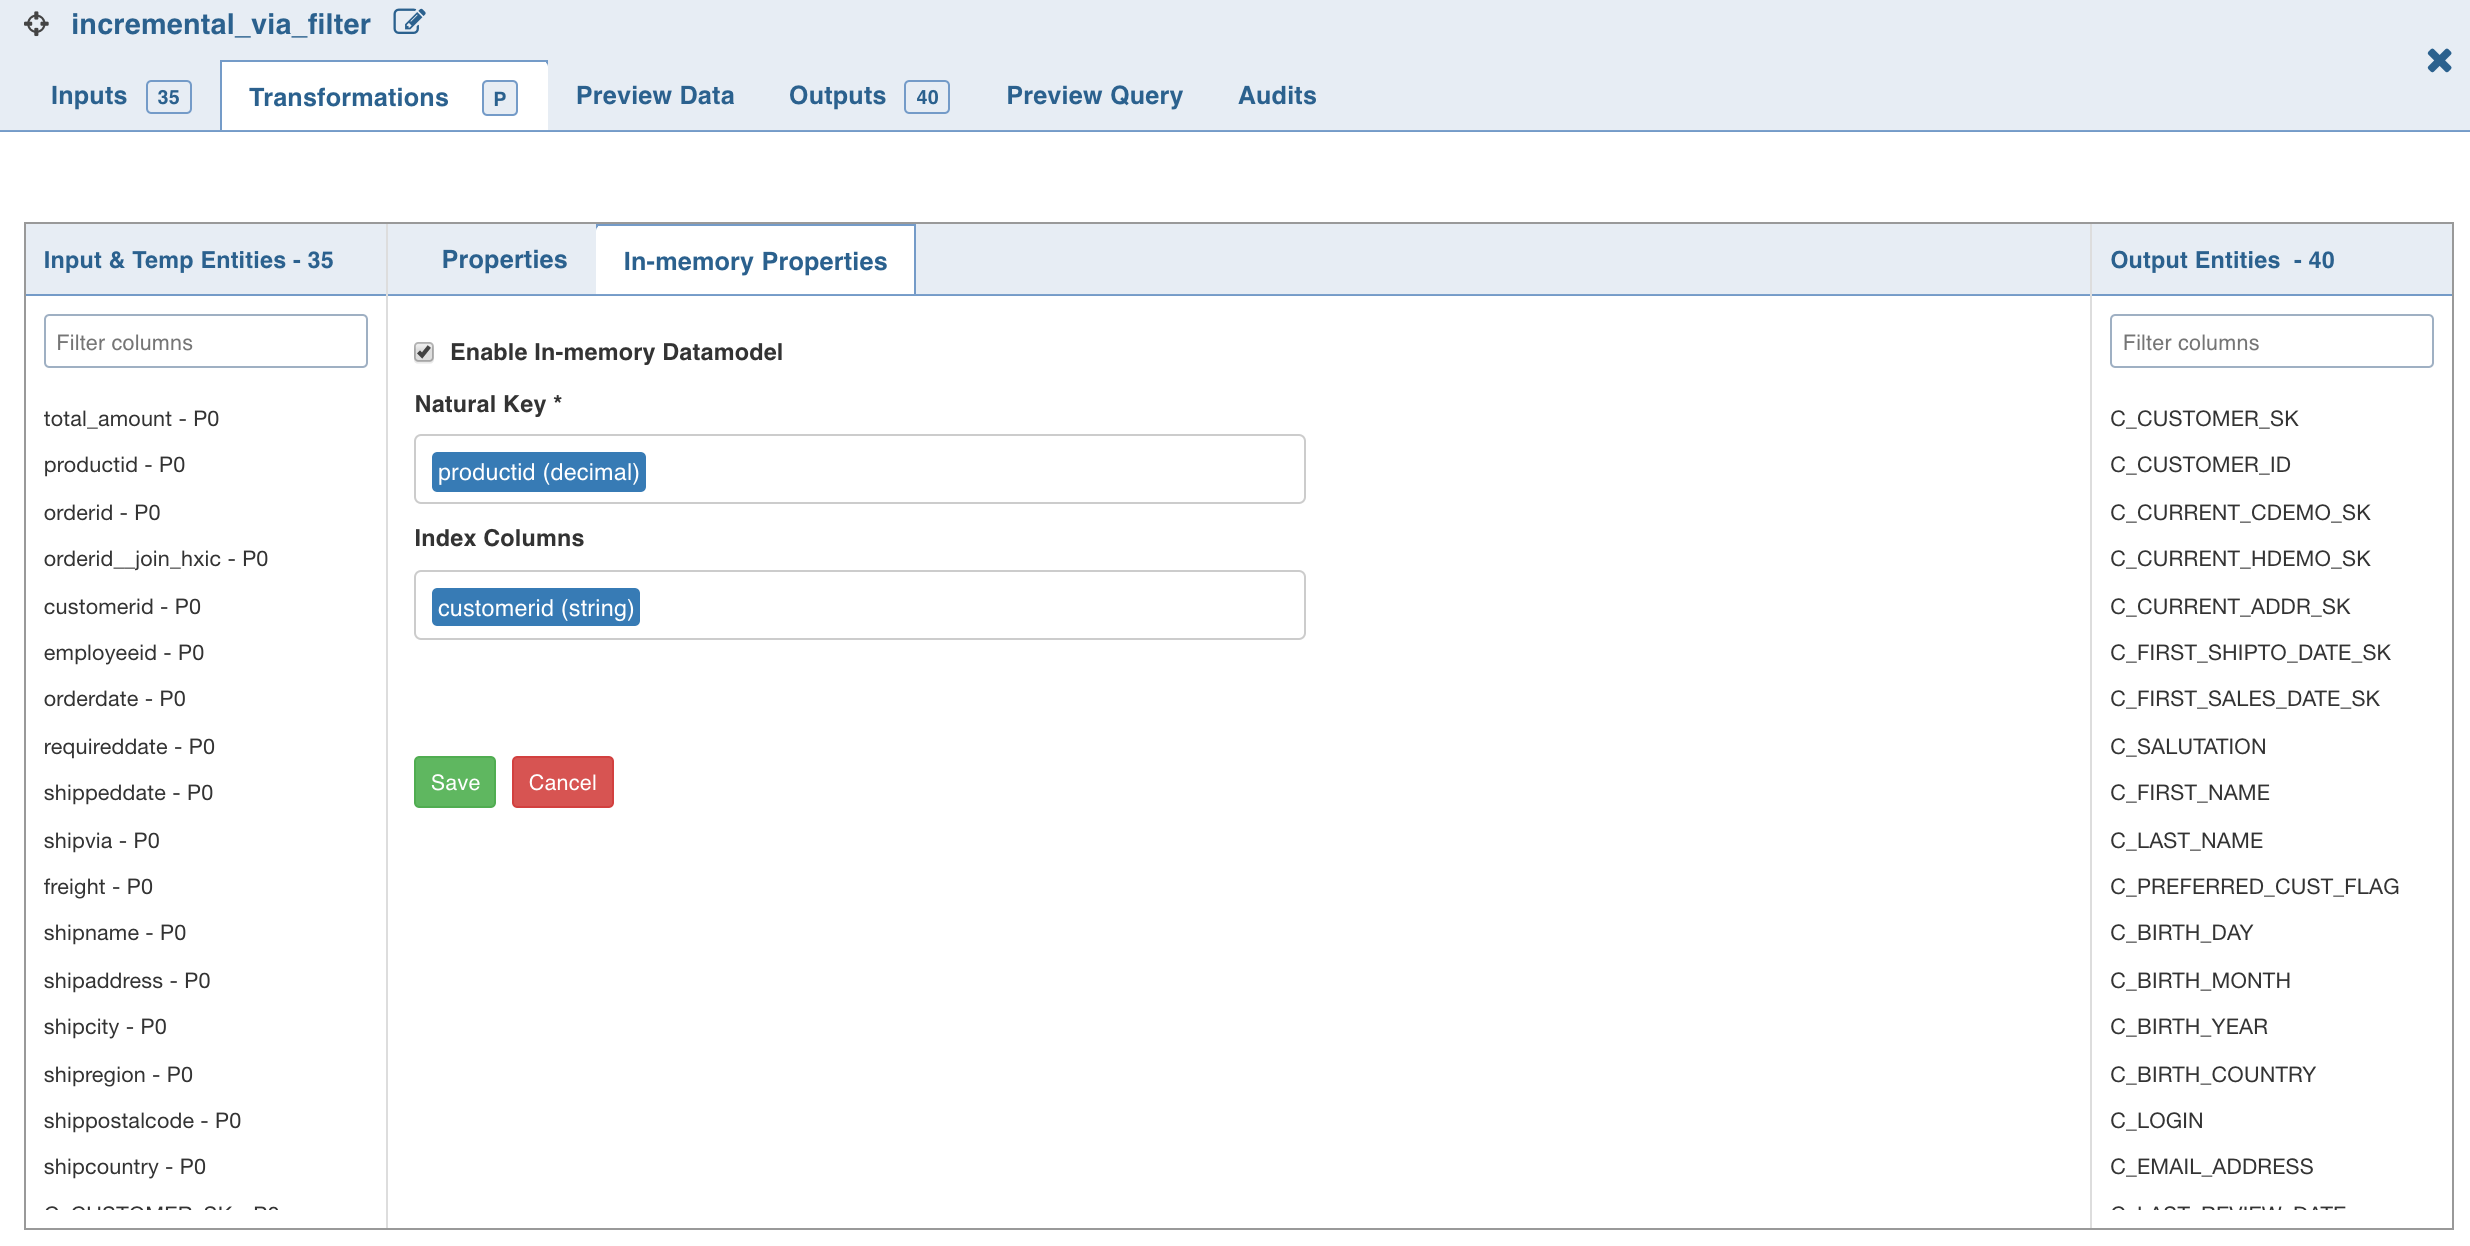2470x1246 pixels.
Task: Switch to the Properties sub-tab
Action: (504, 260)
